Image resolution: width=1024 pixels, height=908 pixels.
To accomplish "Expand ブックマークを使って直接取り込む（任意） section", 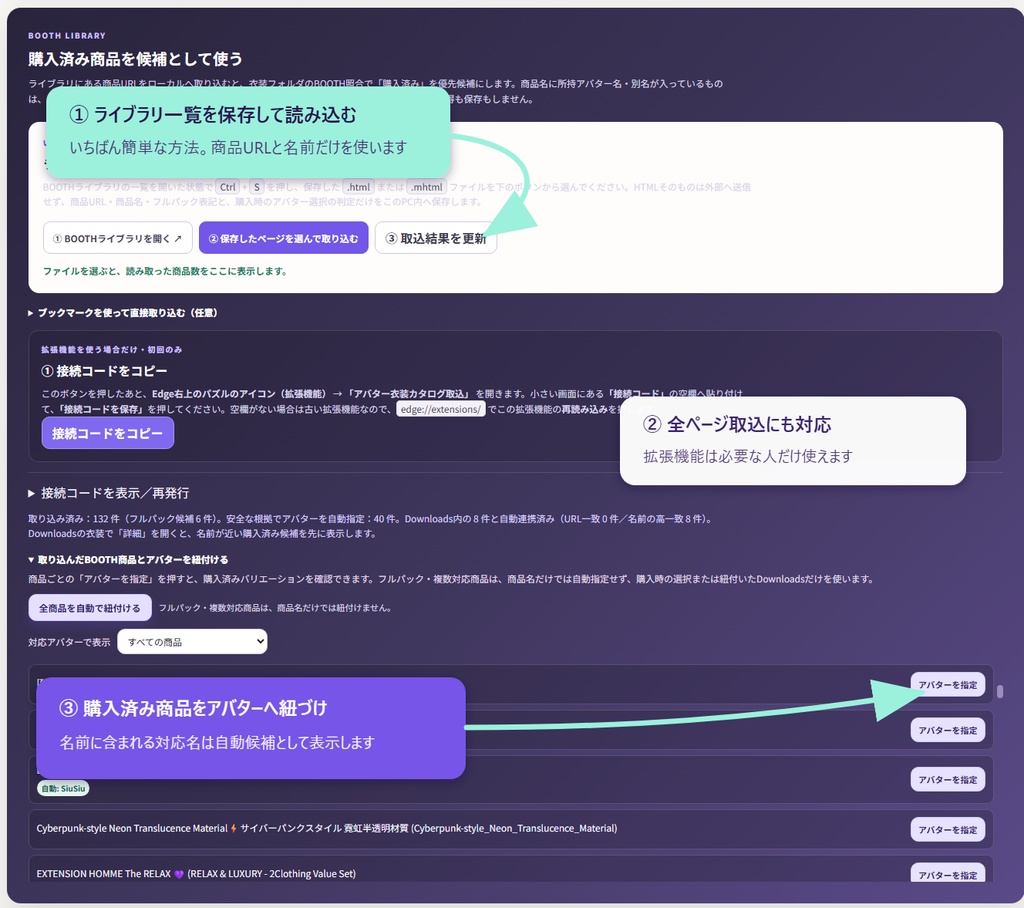I will tap(123, 313).
